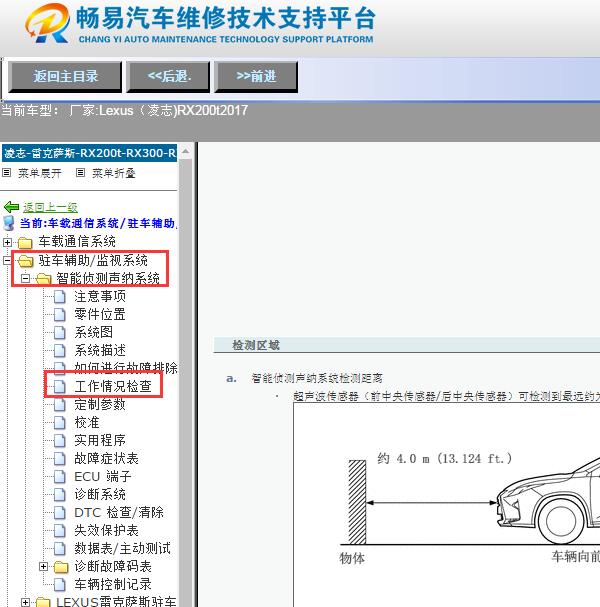Open the 数据表/主动测试 page

click(x=122, y=549)
